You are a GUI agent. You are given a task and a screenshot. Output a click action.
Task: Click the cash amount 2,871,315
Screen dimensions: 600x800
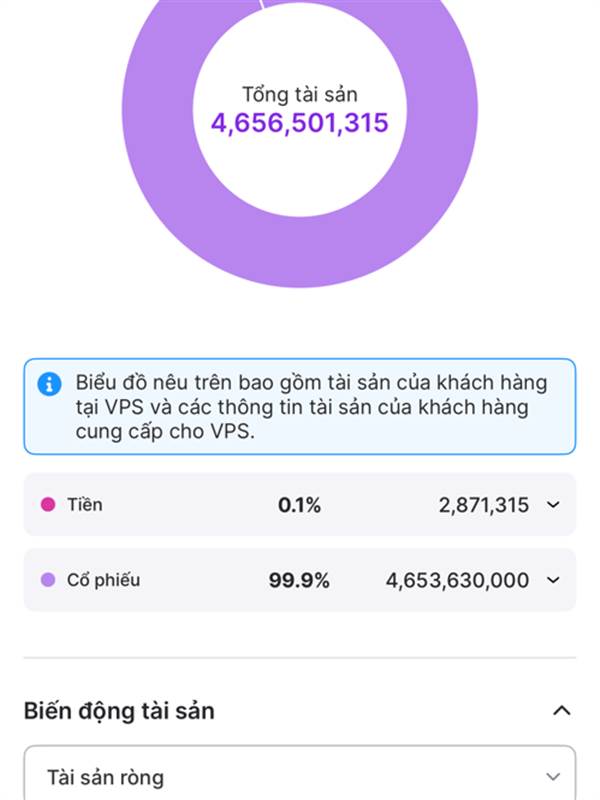483,505
